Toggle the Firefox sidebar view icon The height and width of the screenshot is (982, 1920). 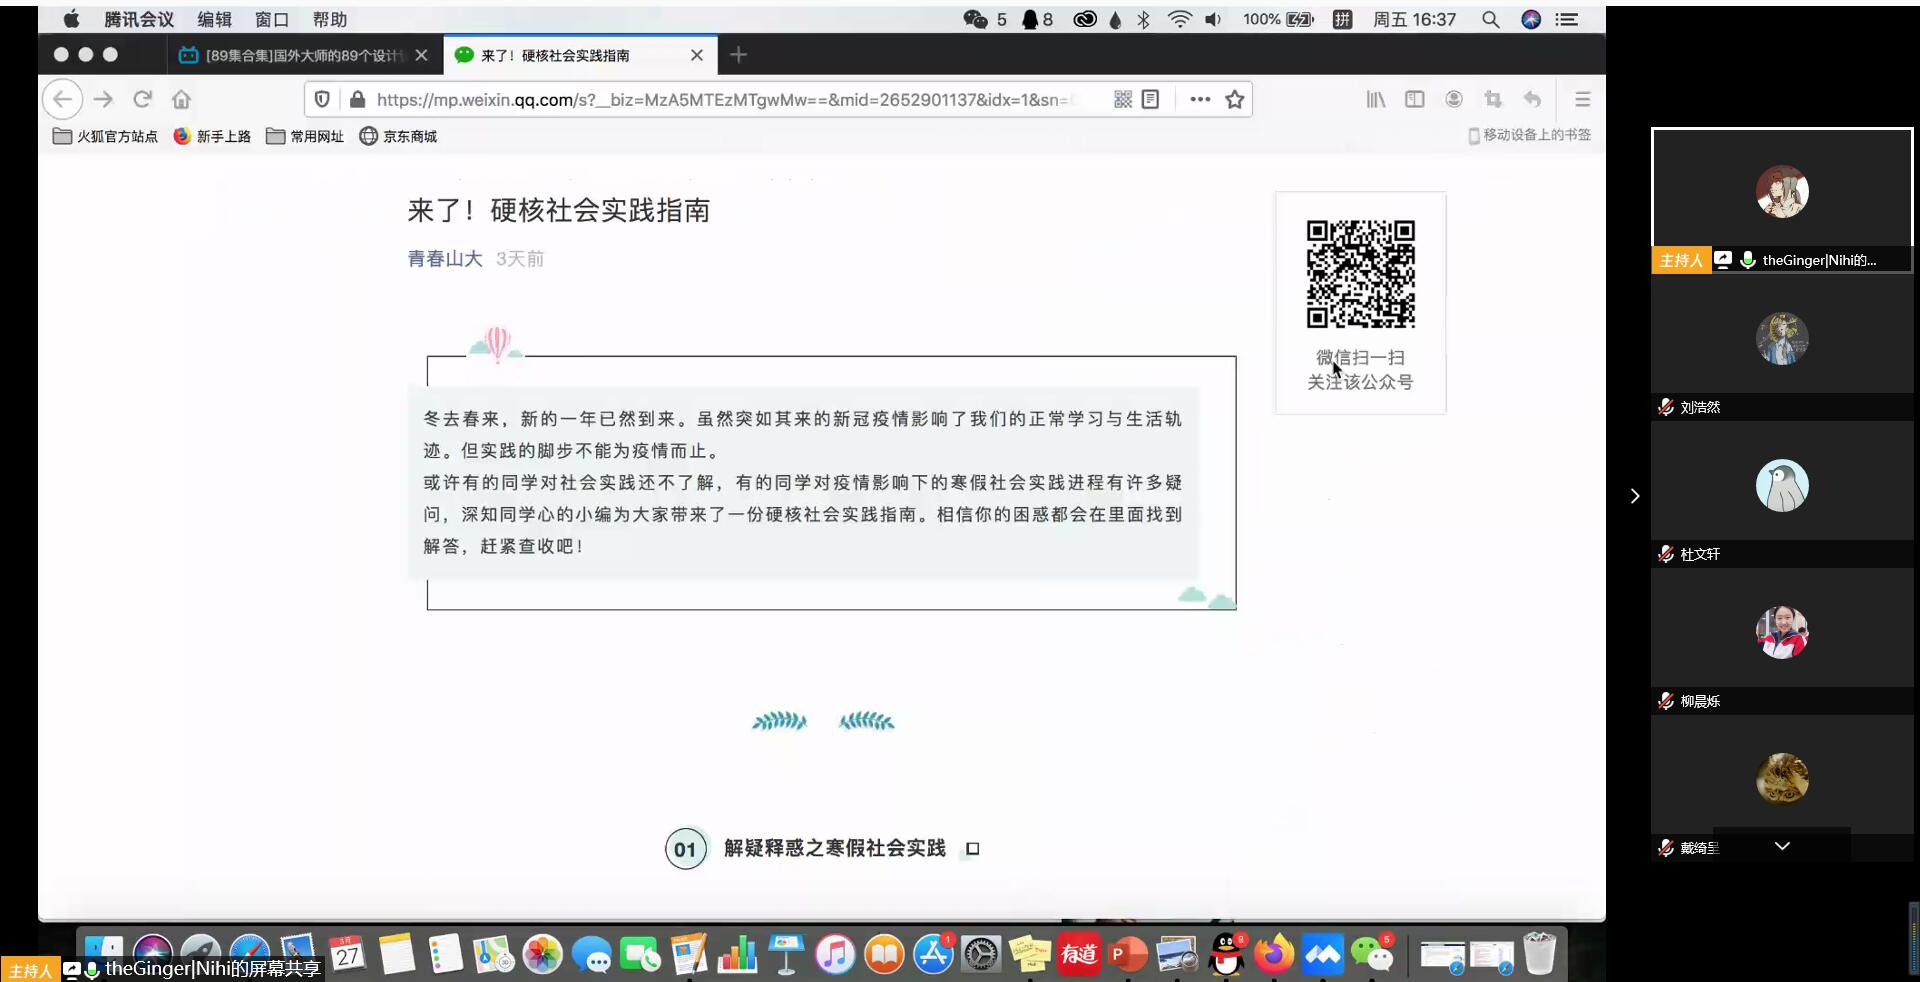(1414, 99)
